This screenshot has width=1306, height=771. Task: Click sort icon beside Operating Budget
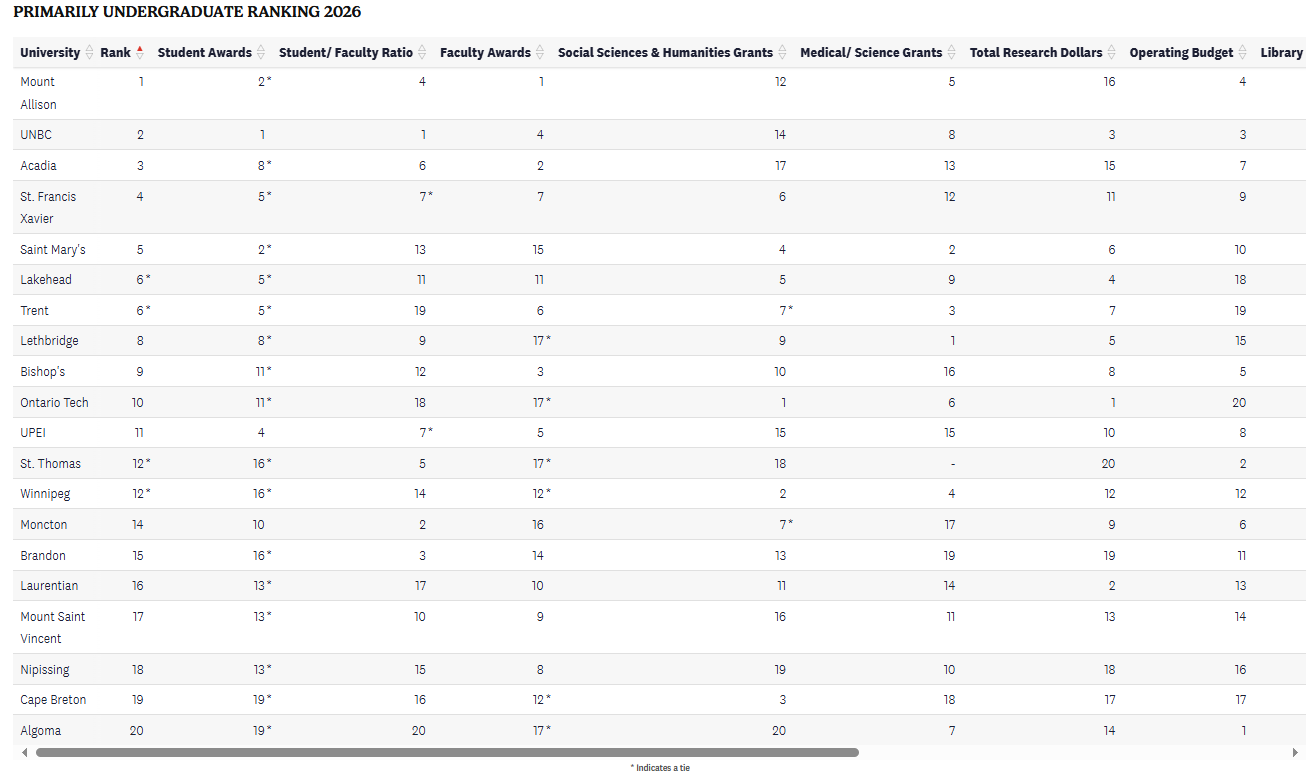1243,53
